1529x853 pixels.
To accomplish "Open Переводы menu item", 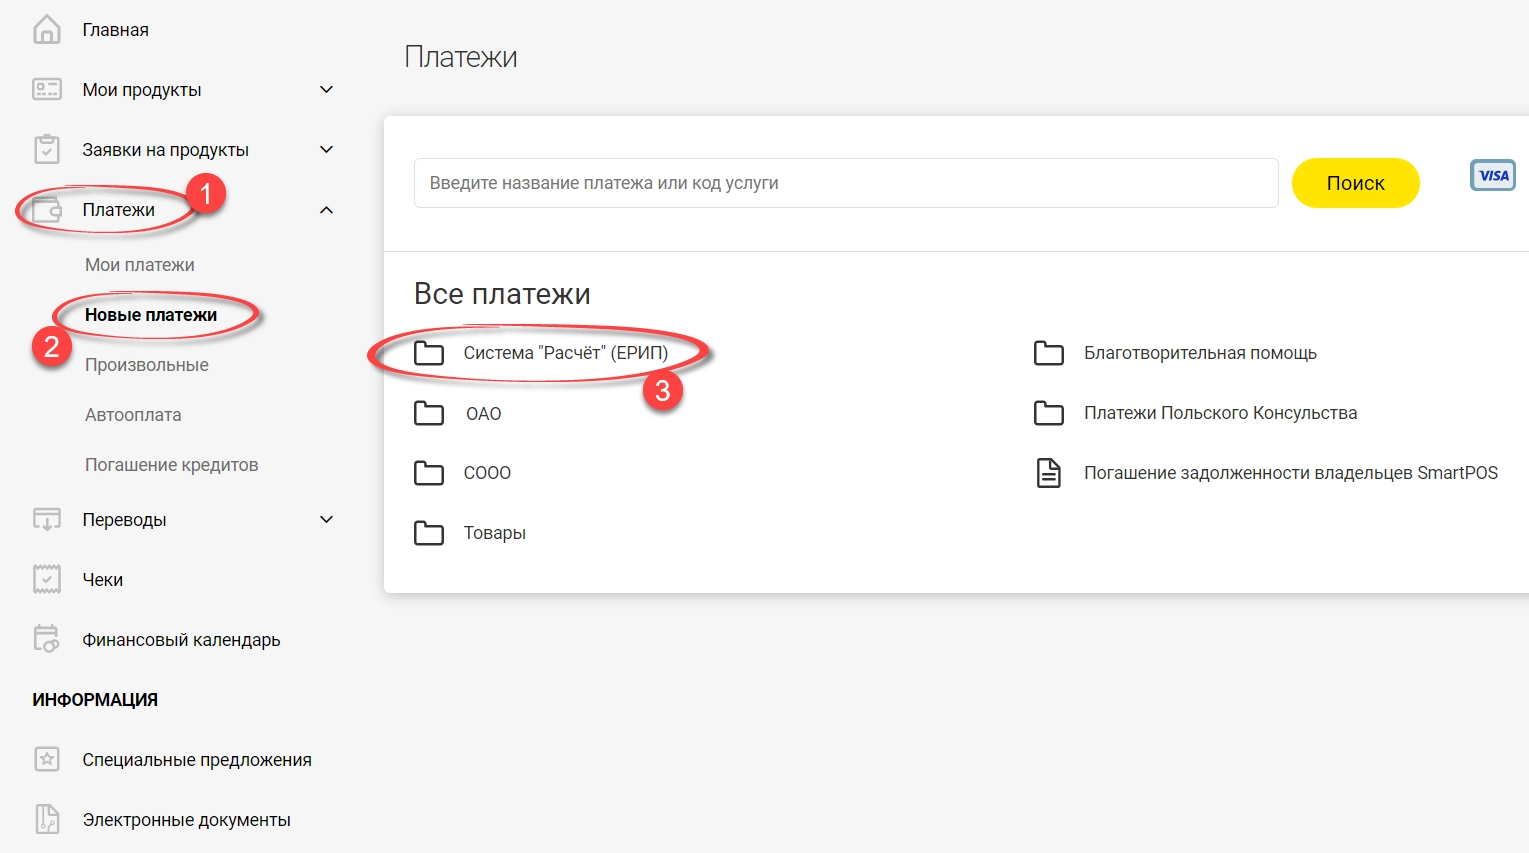I will click(125, 520).
